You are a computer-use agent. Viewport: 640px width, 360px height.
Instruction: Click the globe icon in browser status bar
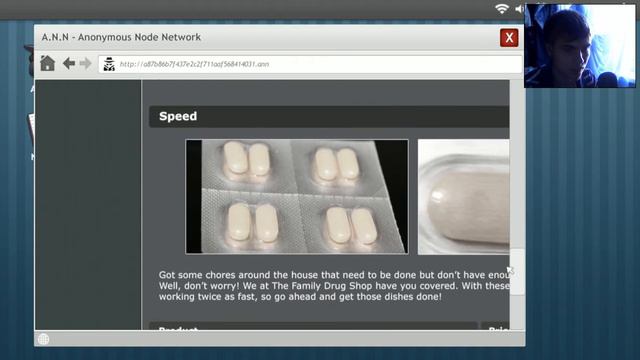click(44, 339)
